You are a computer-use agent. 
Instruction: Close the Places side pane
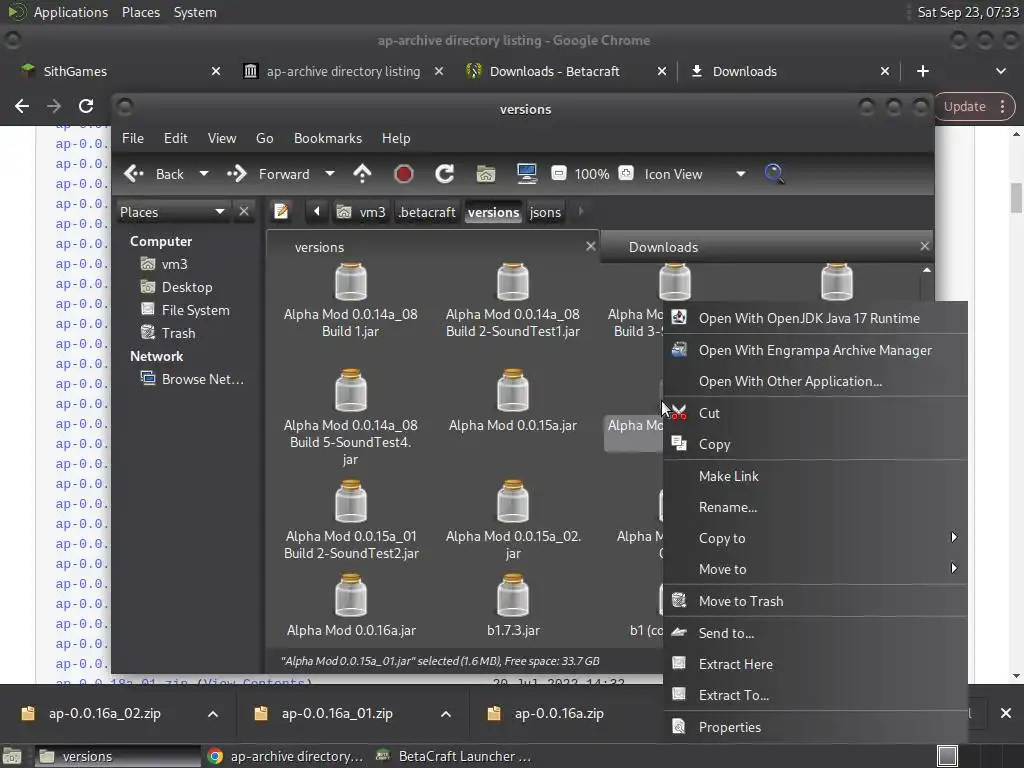(244, 212)
